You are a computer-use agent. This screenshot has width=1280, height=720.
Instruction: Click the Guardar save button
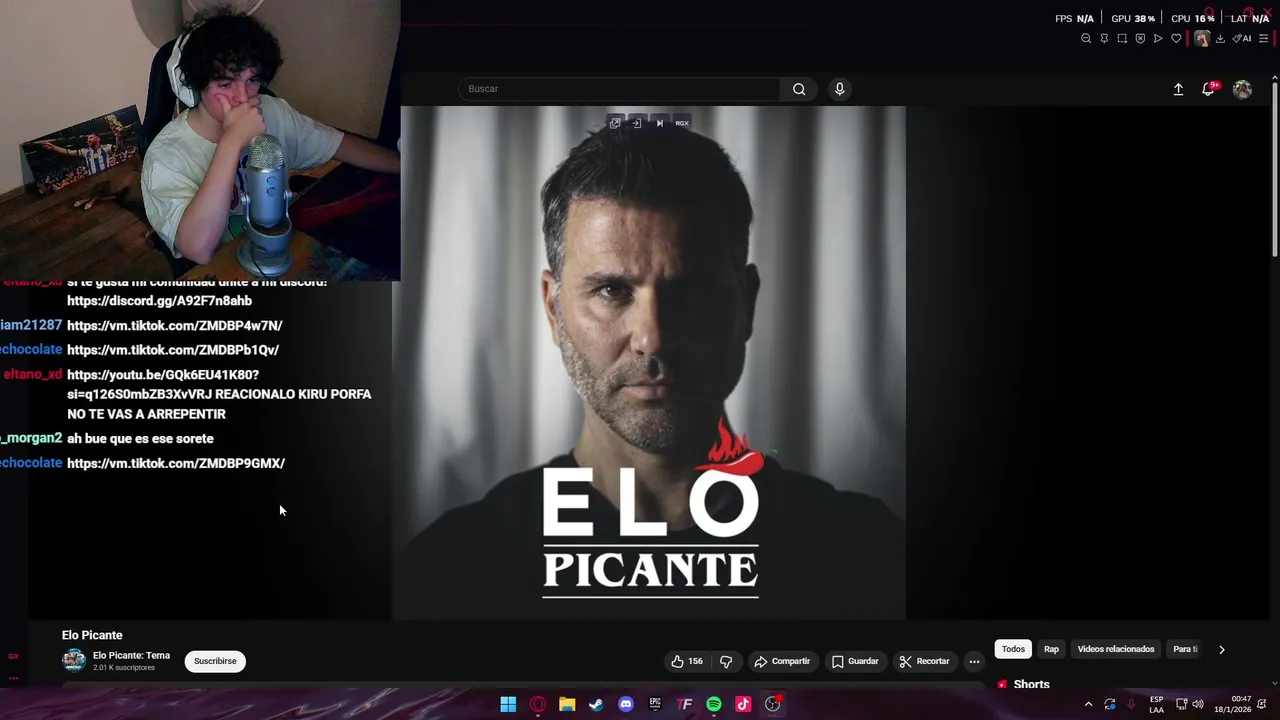pos(855,661)
